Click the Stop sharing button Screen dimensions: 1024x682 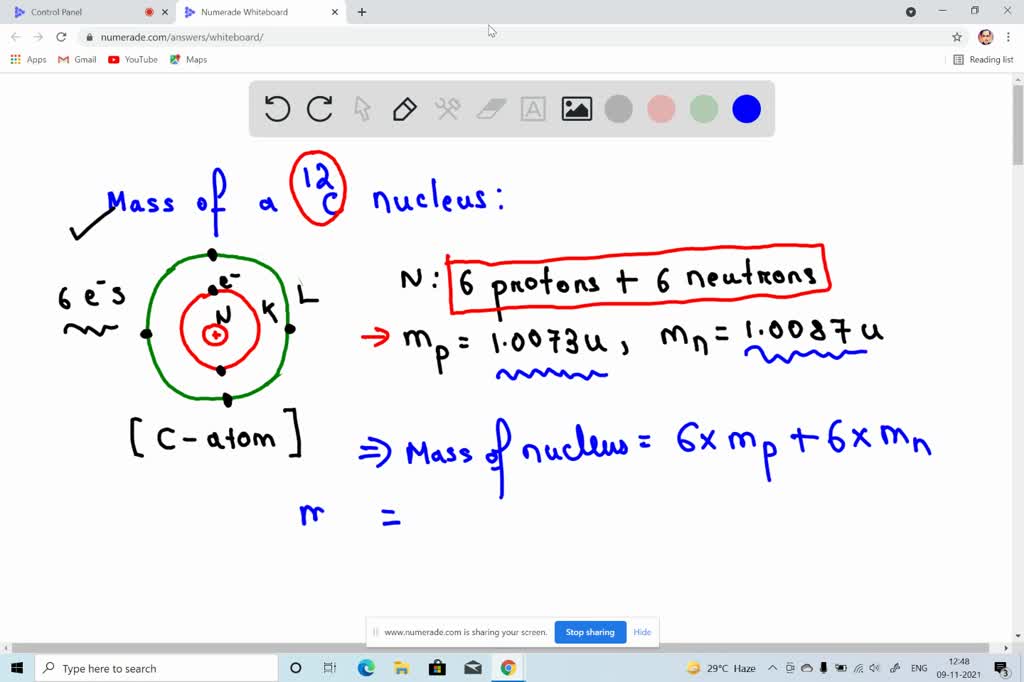589,632
